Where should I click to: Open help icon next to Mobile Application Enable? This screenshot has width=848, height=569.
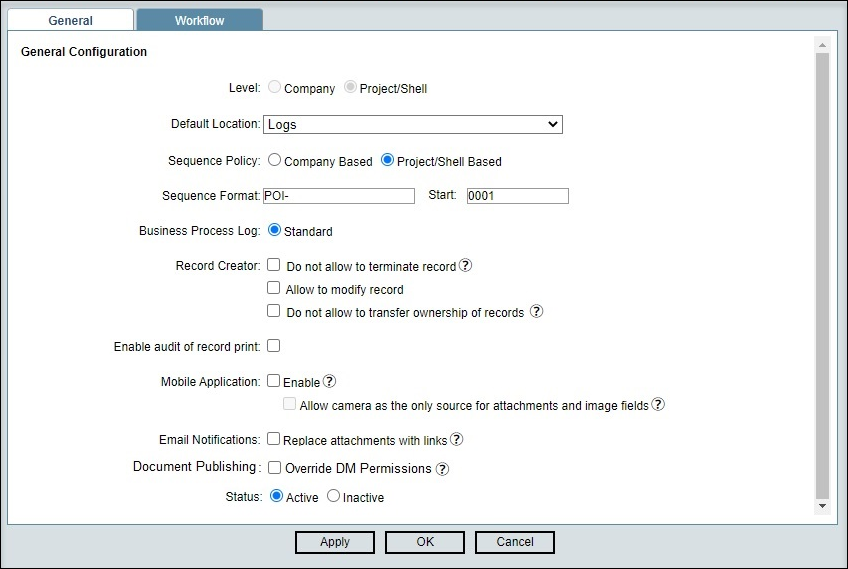329,381
